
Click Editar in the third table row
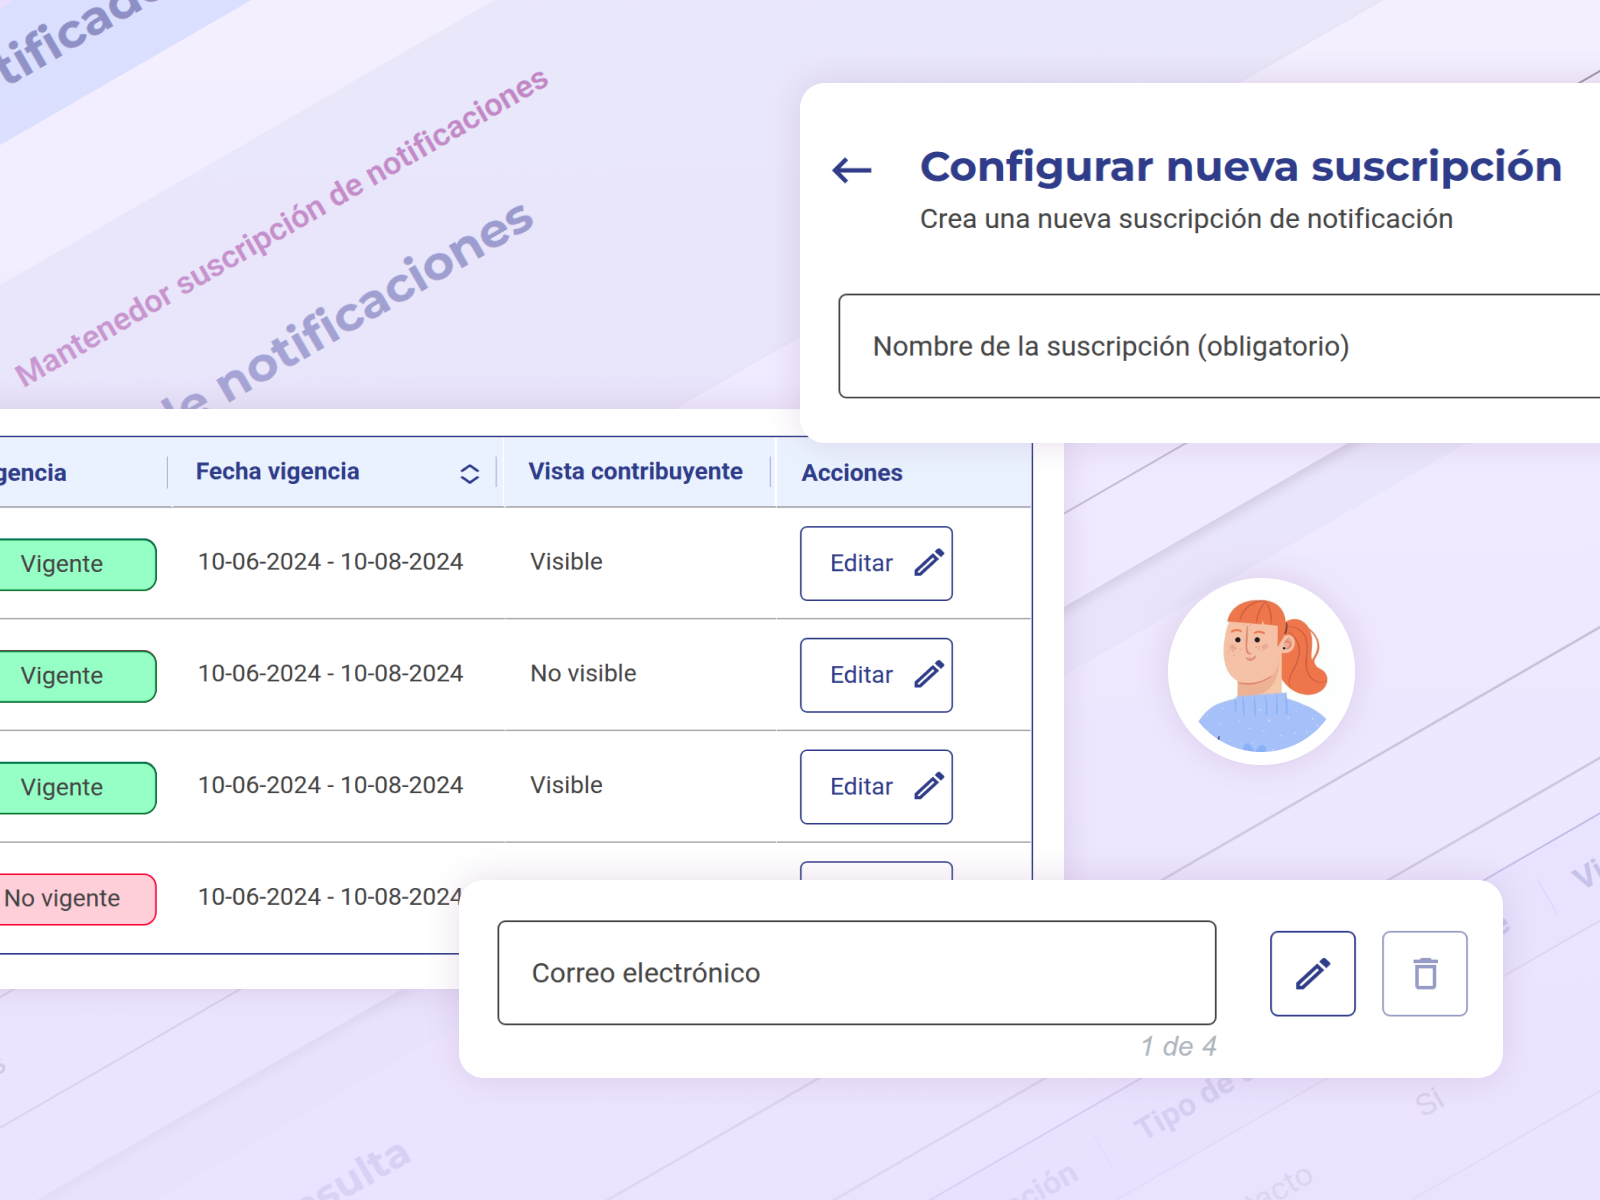(x=876, y=788)
